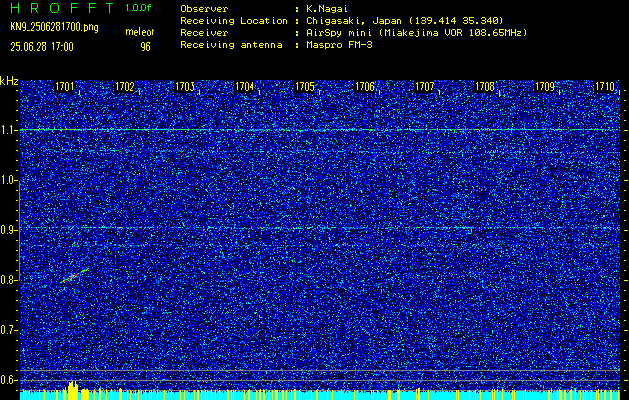Click the 0.8 frequency axis label
629x400 pixels.
click(7, 280)
